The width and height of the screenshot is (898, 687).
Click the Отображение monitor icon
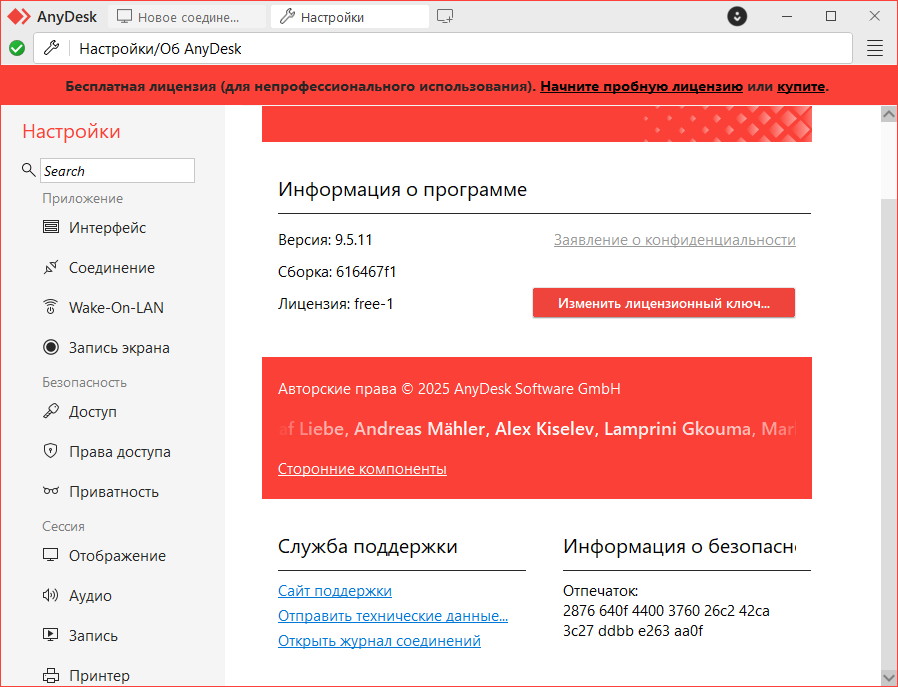click(x=51, y=555)
